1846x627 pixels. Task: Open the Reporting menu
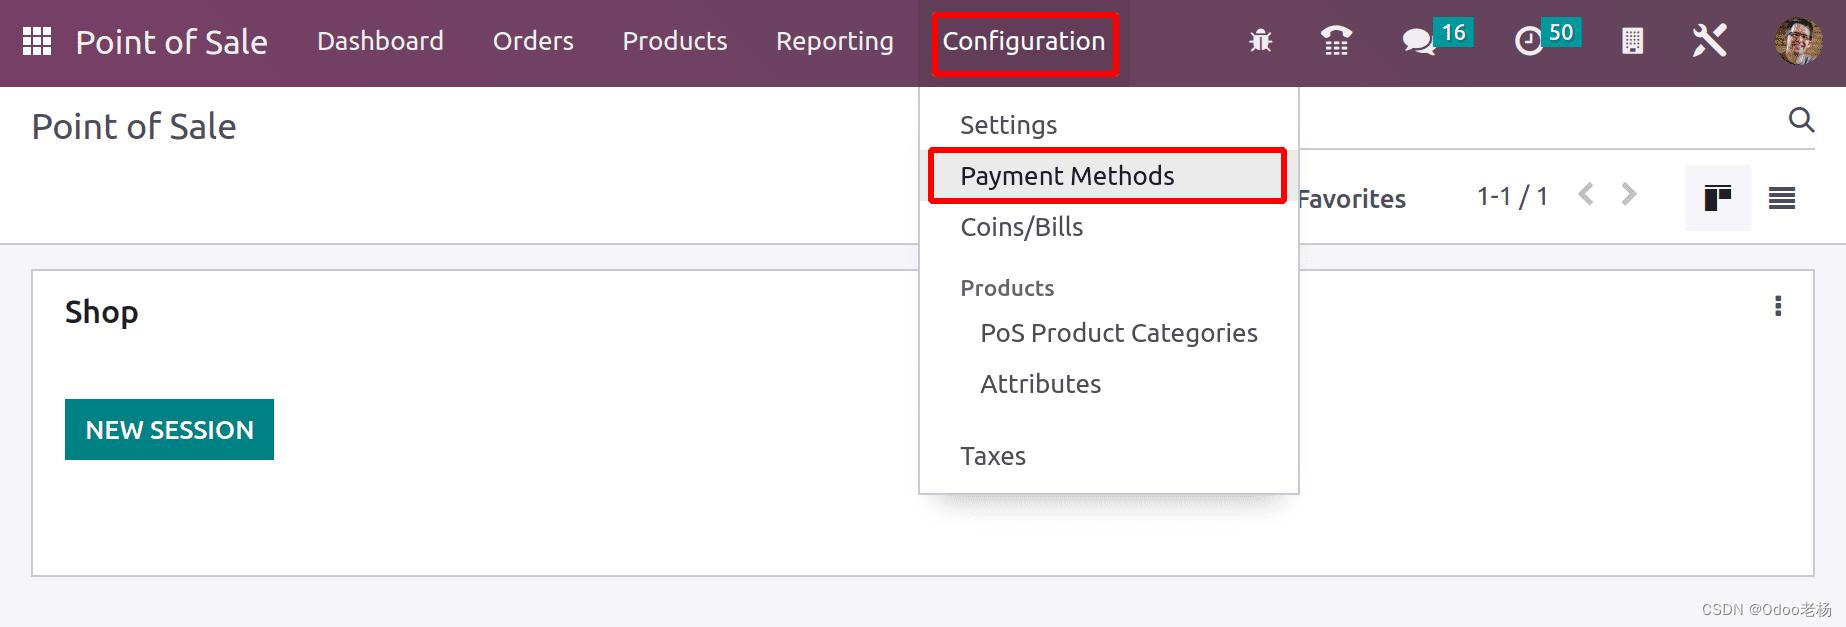coord(835,41)
